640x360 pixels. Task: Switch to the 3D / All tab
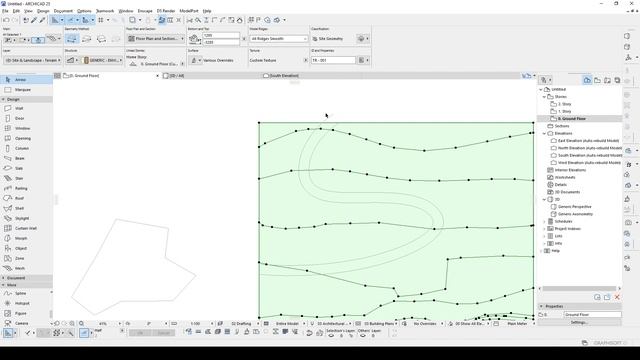point(173,76)
